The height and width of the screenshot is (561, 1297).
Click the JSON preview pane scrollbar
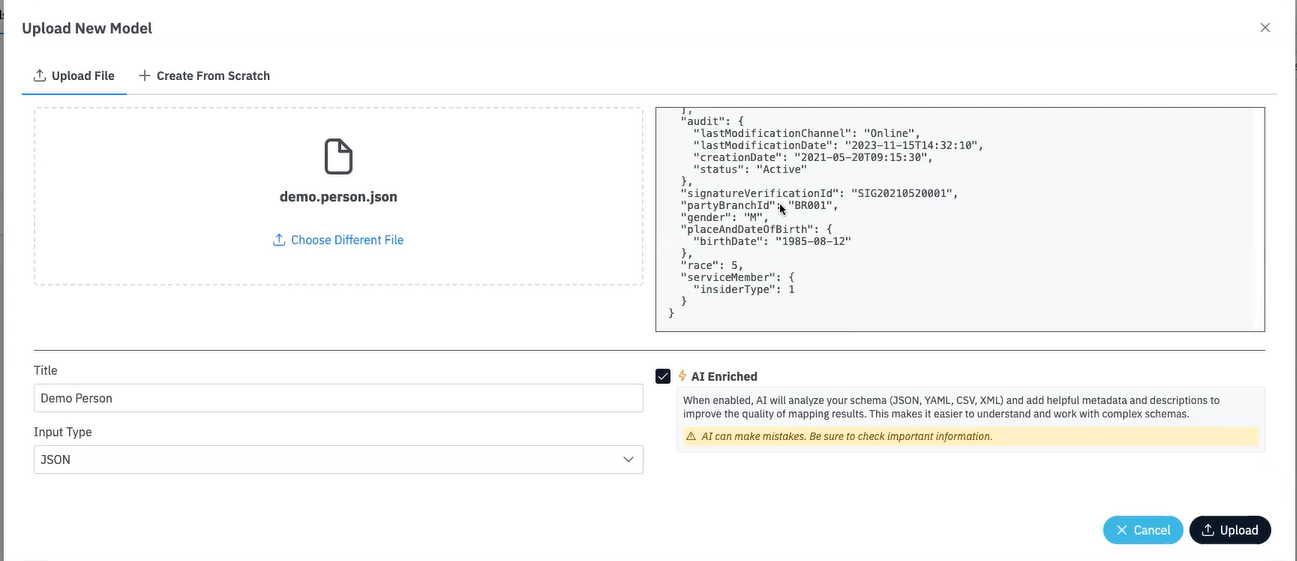1258,220
